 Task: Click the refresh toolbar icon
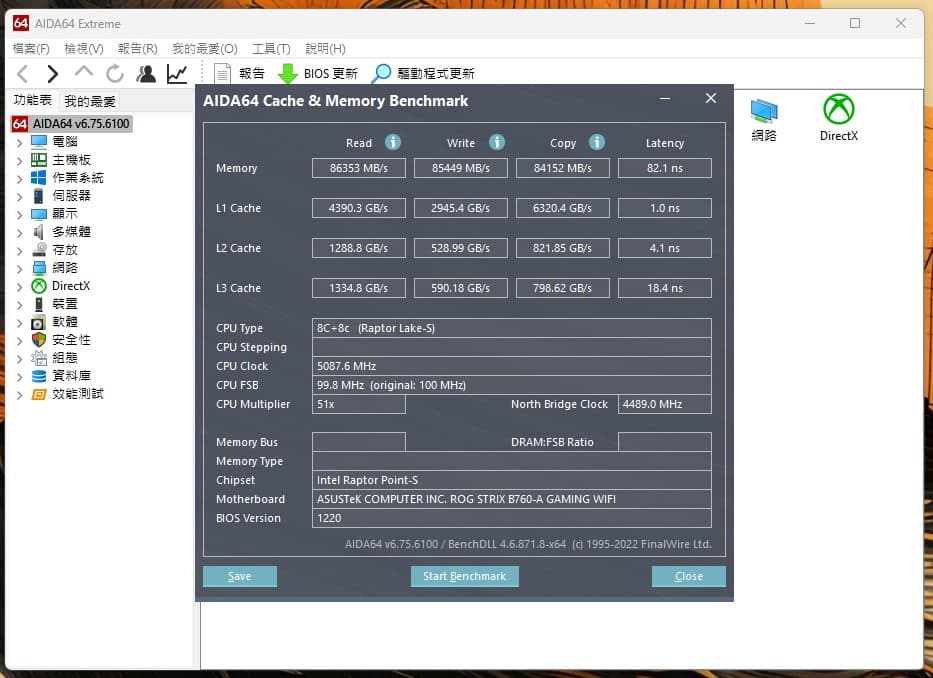pyautogui.click(x=114, y=73)
